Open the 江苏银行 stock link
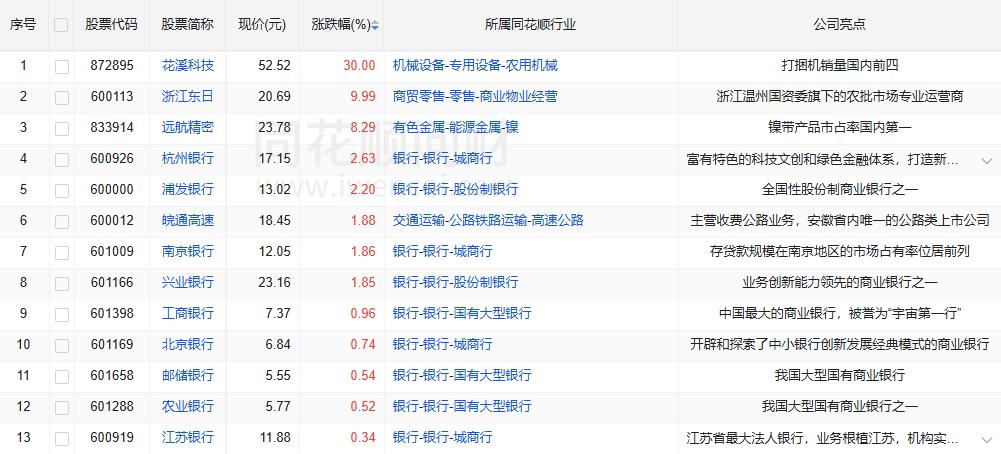The height and width of the screenshot is (454, 1001). coord(188,437)
